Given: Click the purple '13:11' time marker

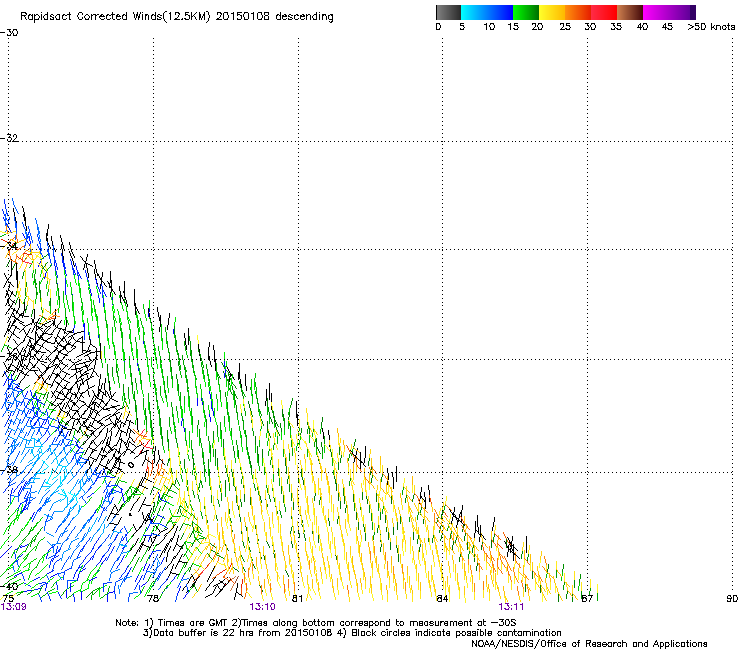Looking at the screenshot, I should pyautogui.click(x=511, y=607).
